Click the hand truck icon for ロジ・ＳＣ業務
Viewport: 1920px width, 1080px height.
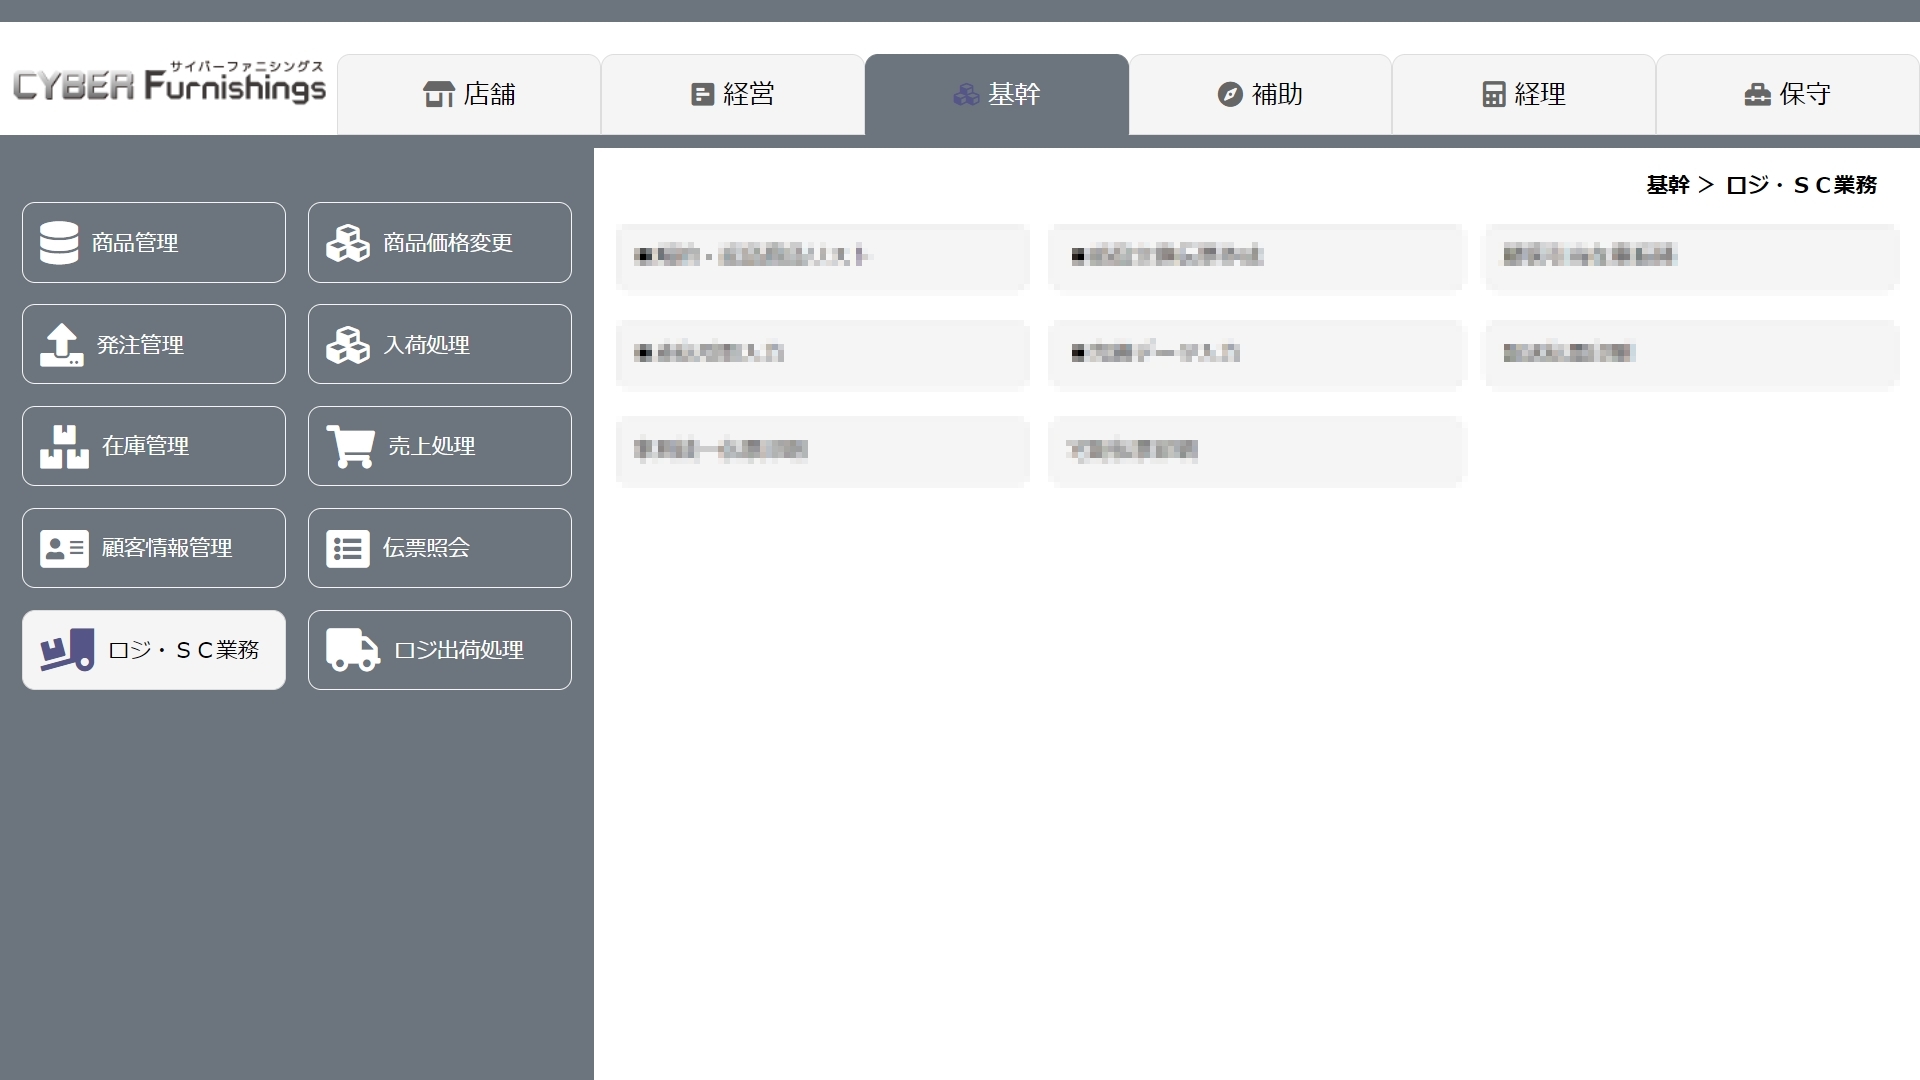click(67, 650)
